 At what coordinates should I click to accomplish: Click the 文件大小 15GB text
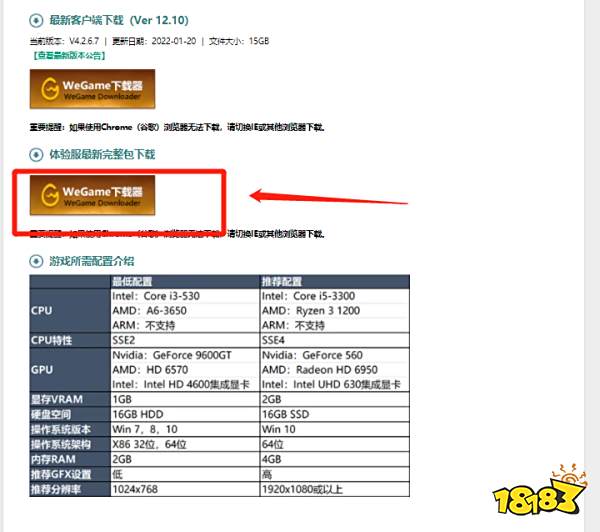click(239, 41)
